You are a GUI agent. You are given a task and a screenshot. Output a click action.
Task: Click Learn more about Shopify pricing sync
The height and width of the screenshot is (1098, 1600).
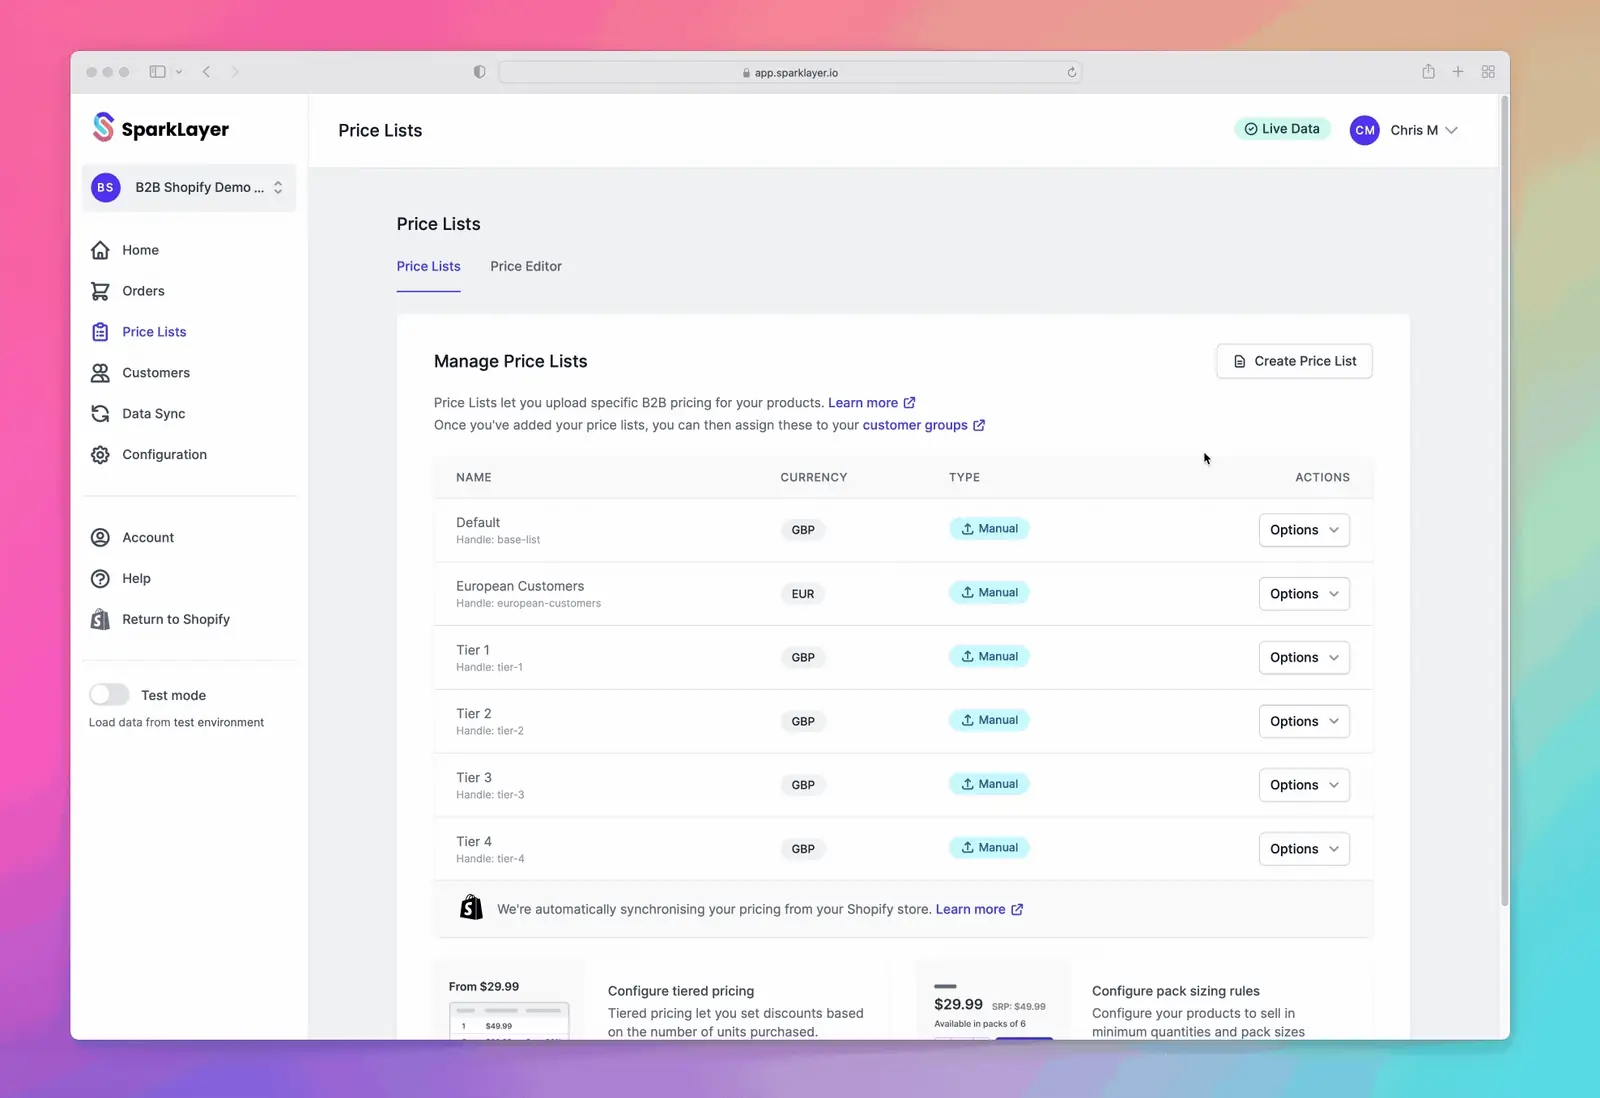pos(979,910)
